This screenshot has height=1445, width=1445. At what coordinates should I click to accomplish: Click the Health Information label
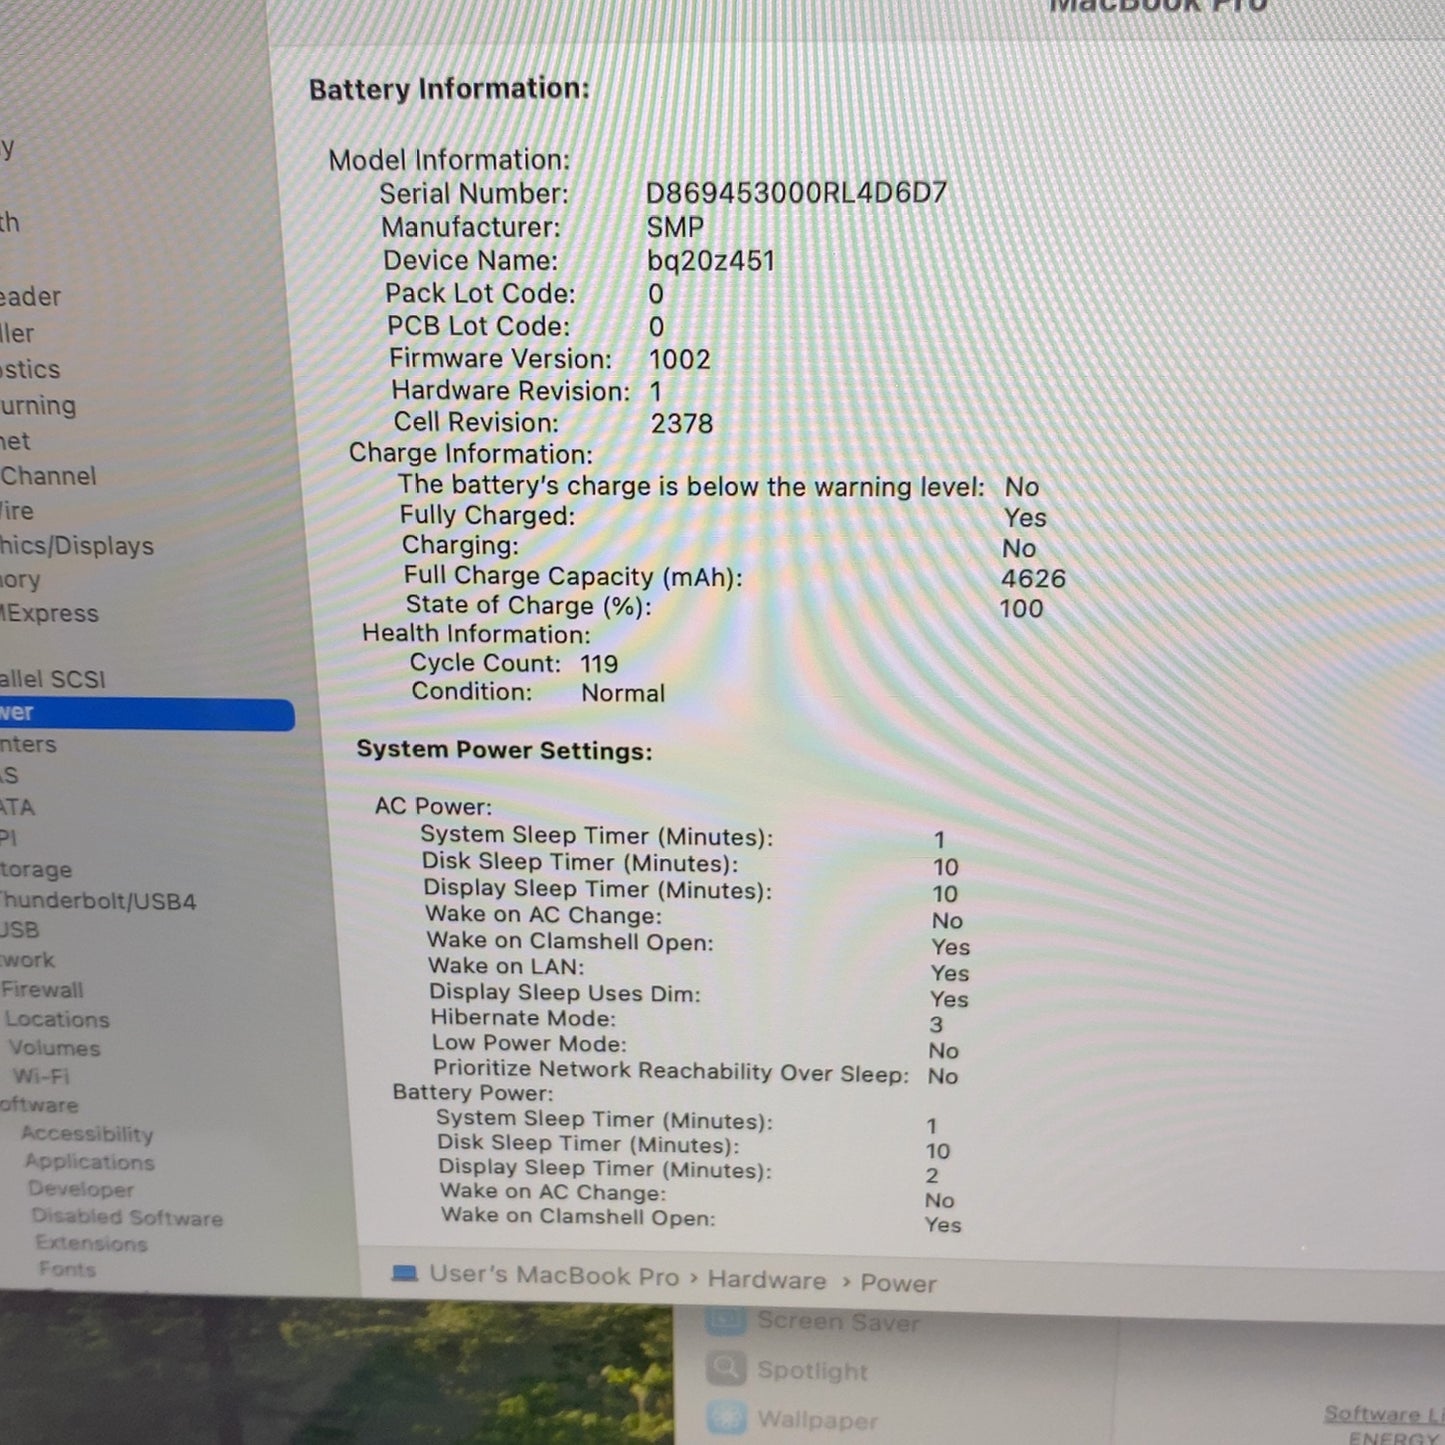point(476,634)
